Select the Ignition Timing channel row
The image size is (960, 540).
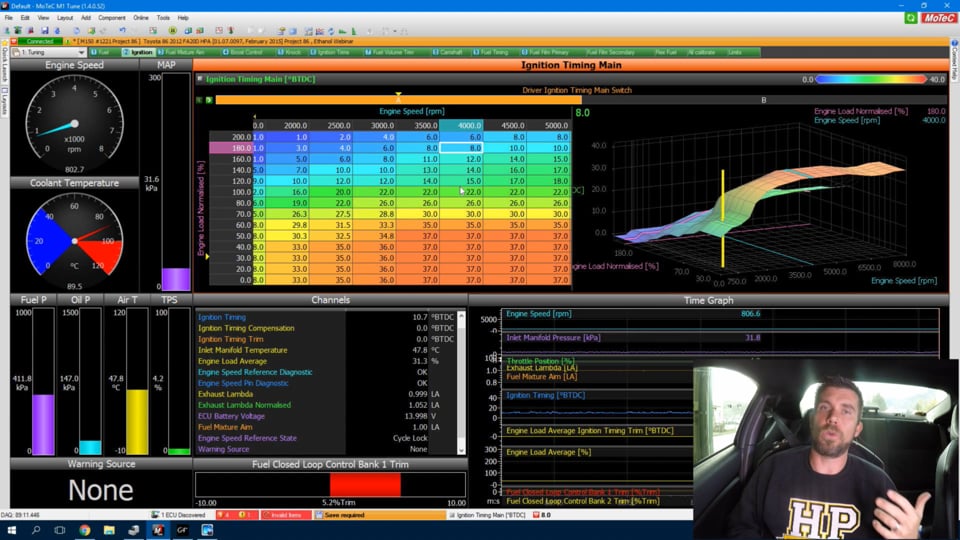pyautogui.click(x=326, y=317)
